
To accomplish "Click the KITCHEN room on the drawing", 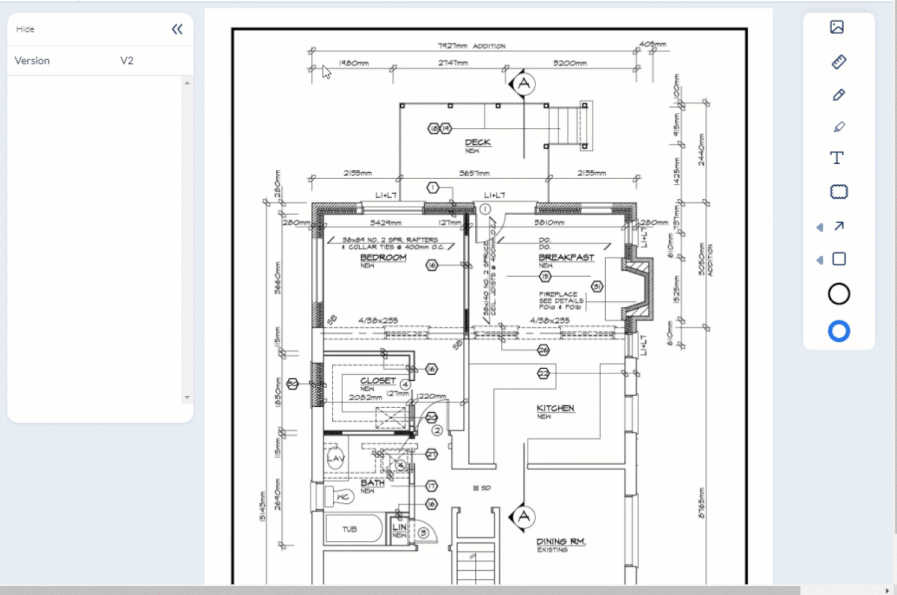I will (555, 408).
